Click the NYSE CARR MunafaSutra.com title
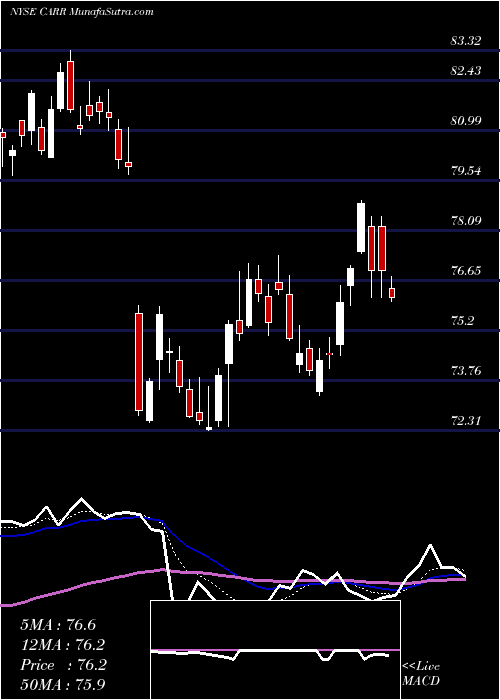500x700 pixels. 82,11
